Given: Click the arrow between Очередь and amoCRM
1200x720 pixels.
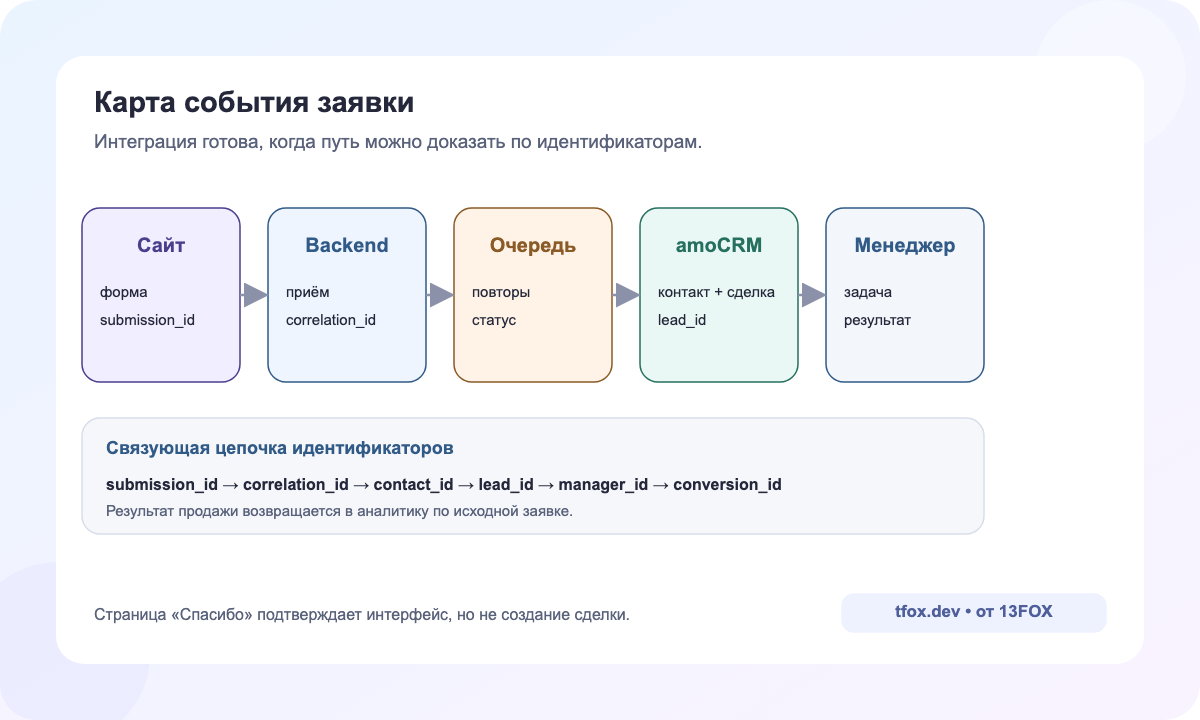Looking at the screenshot, I should coord(626,295).
